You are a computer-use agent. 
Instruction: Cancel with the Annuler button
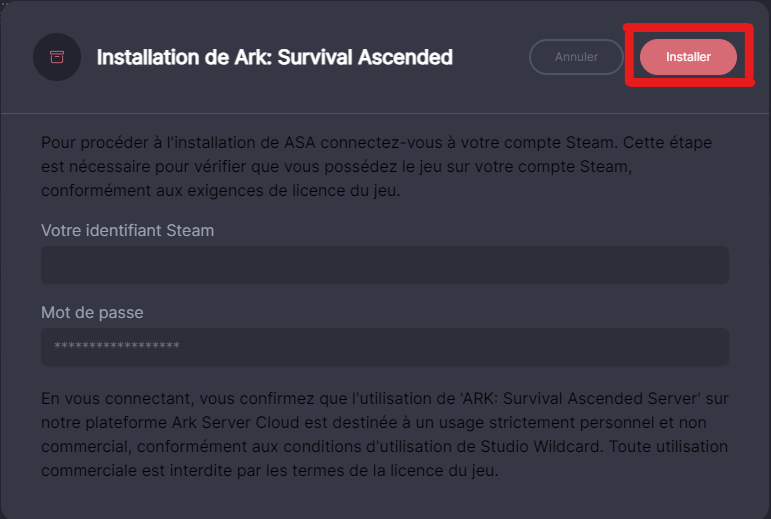tap(576, 57)
